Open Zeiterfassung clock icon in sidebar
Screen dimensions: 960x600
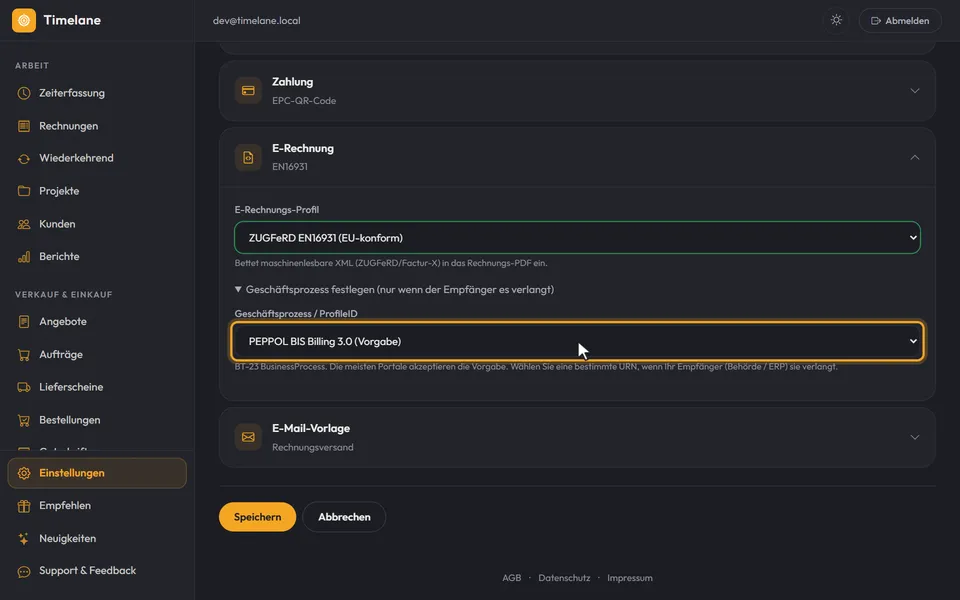[24, 93]
